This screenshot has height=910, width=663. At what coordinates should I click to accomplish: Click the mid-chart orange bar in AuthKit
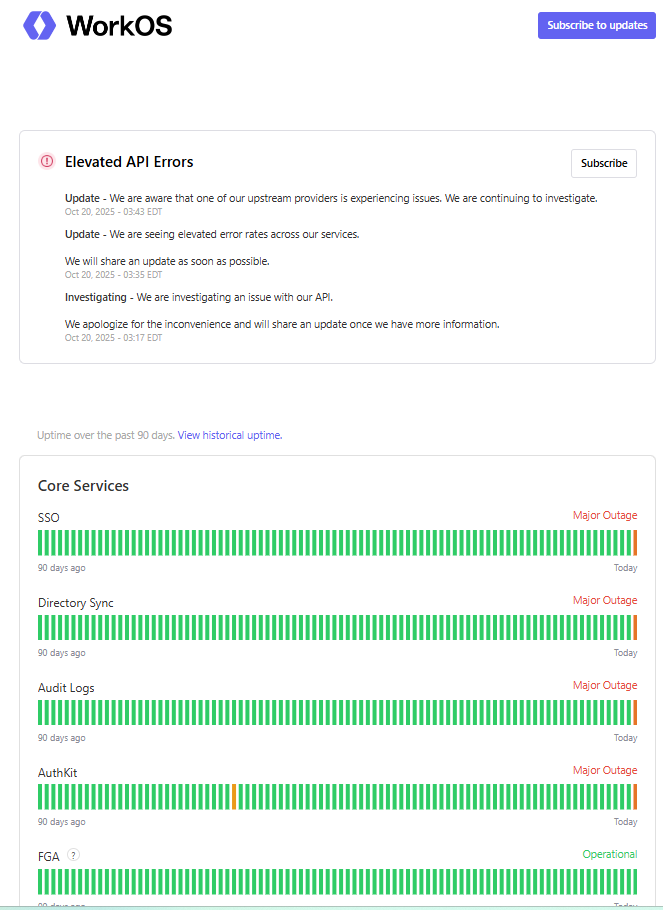[234, 797]
